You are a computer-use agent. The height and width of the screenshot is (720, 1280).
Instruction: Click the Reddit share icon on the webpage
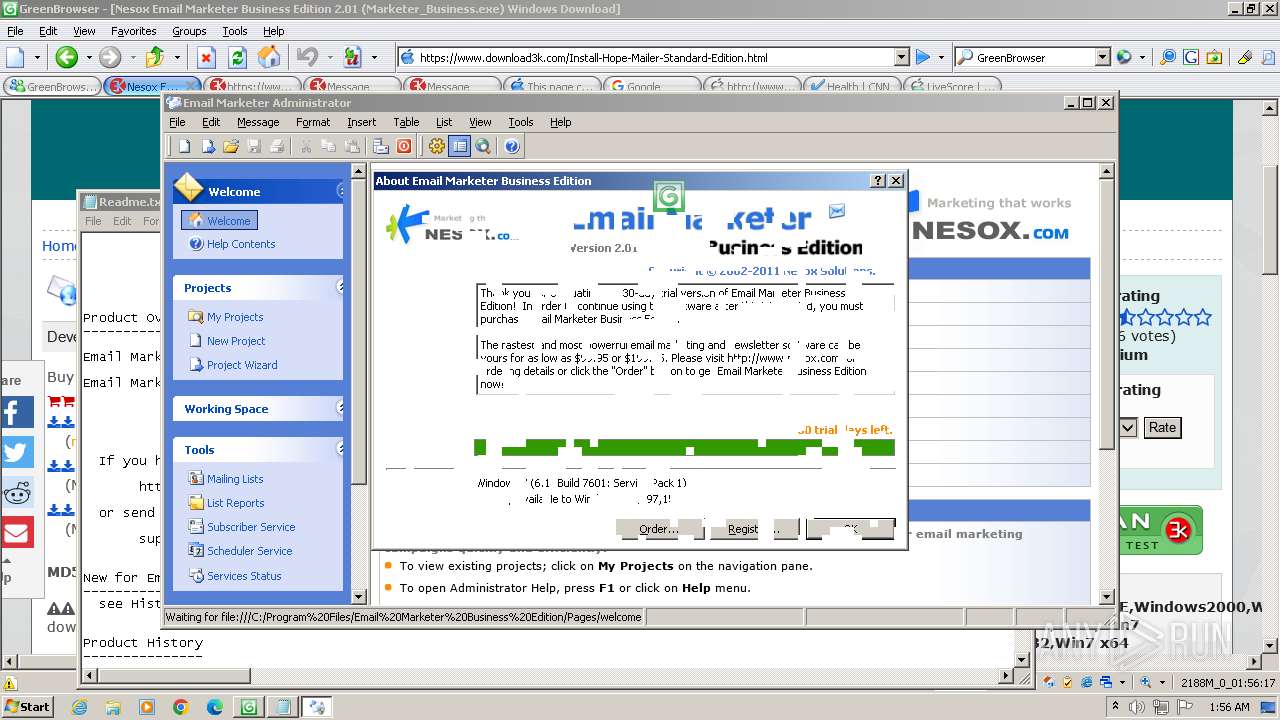[x=17, y=492]
